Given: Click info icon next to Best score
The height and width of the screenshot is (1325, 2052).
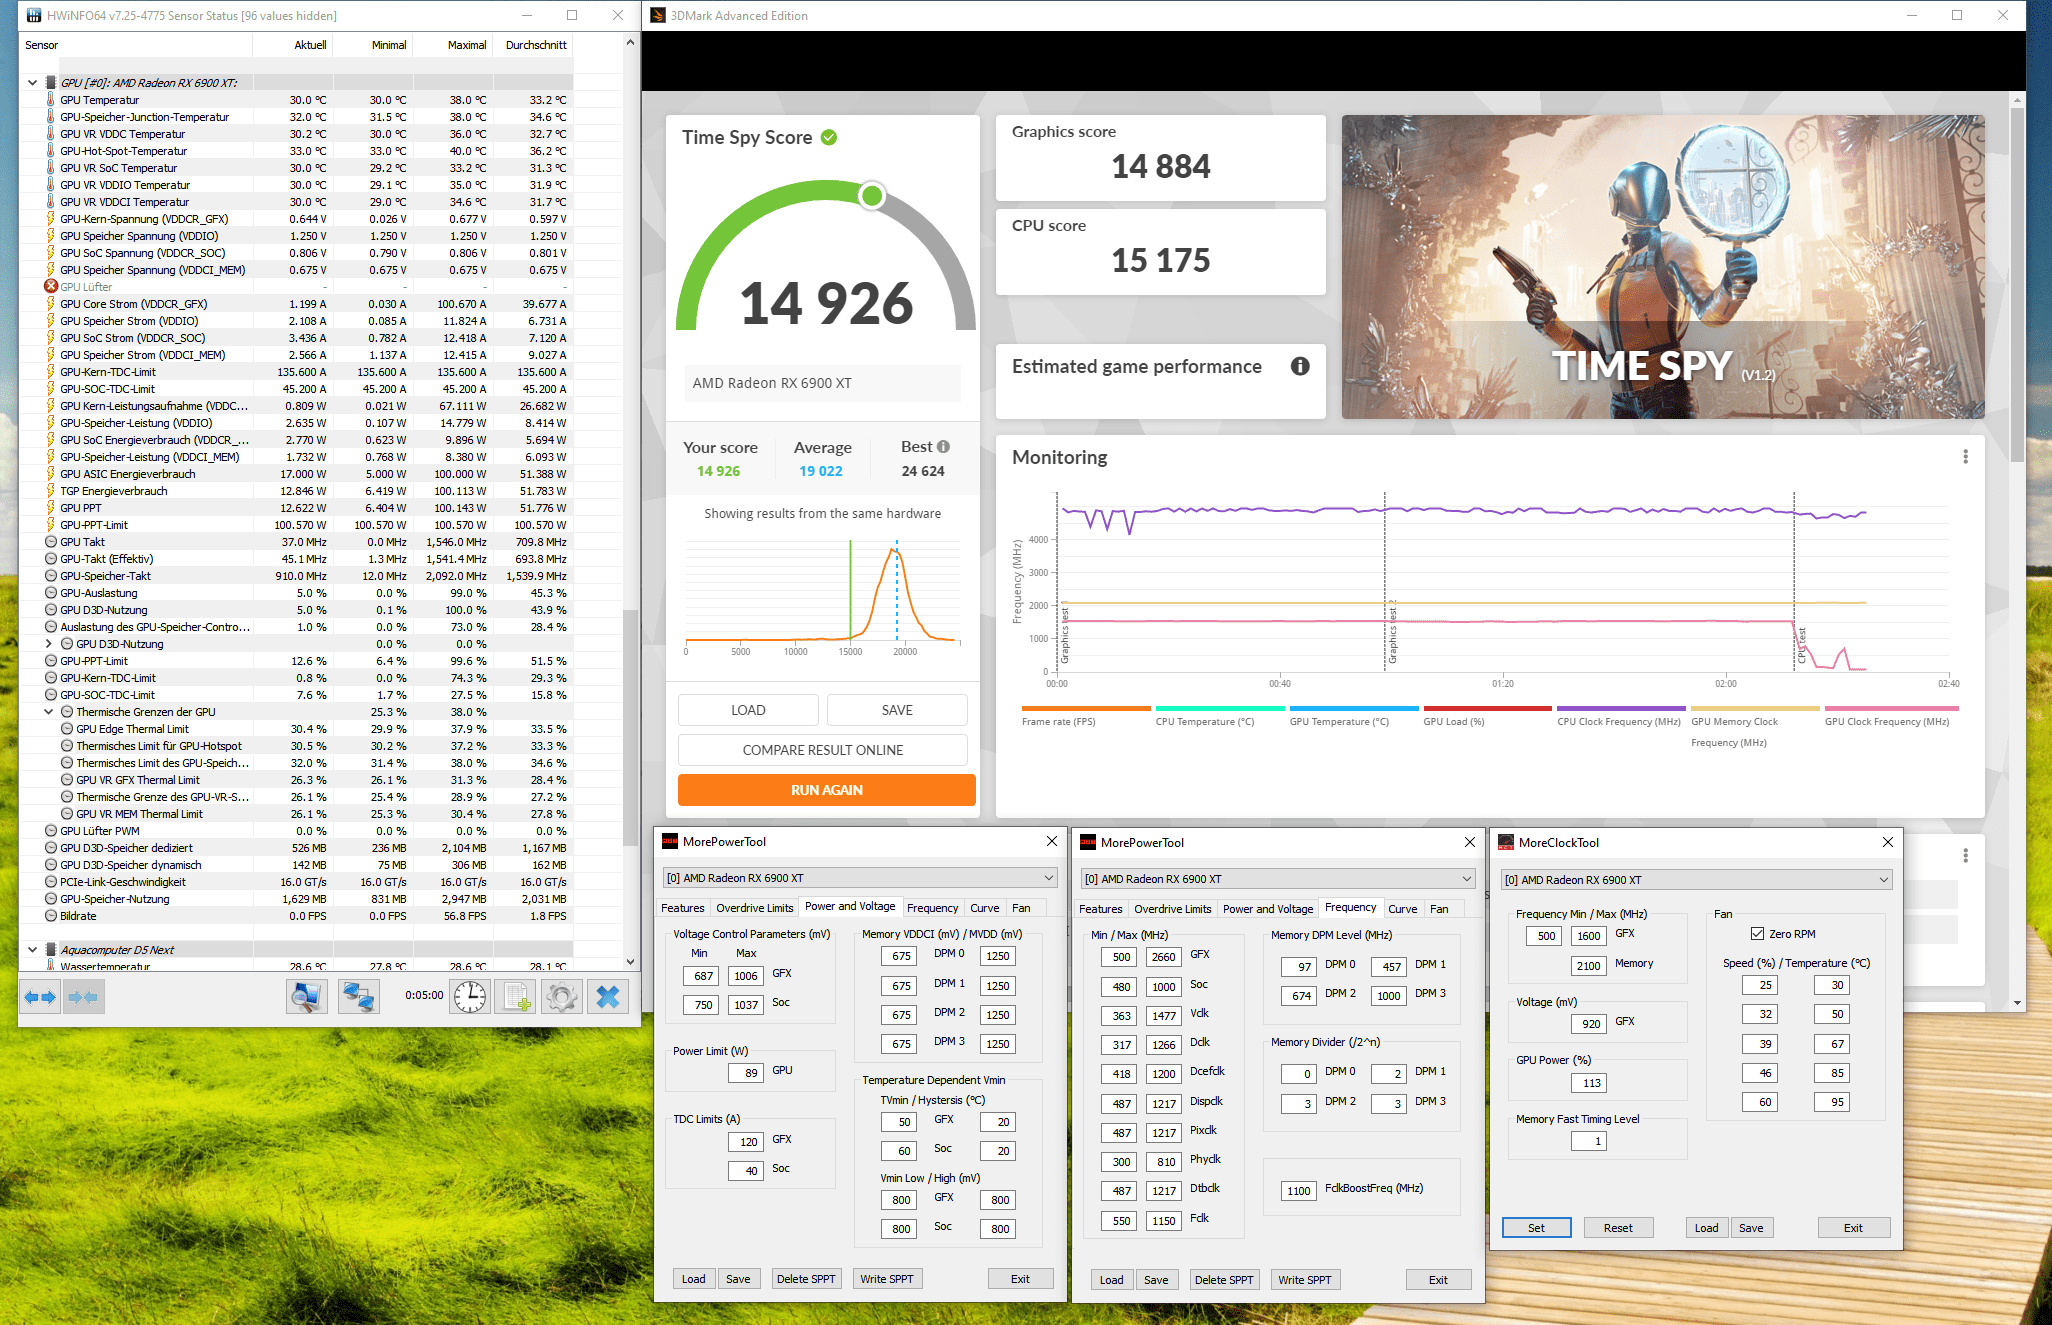Looking at the screenshot, I should pyautogui.click(x=943, y=447).
